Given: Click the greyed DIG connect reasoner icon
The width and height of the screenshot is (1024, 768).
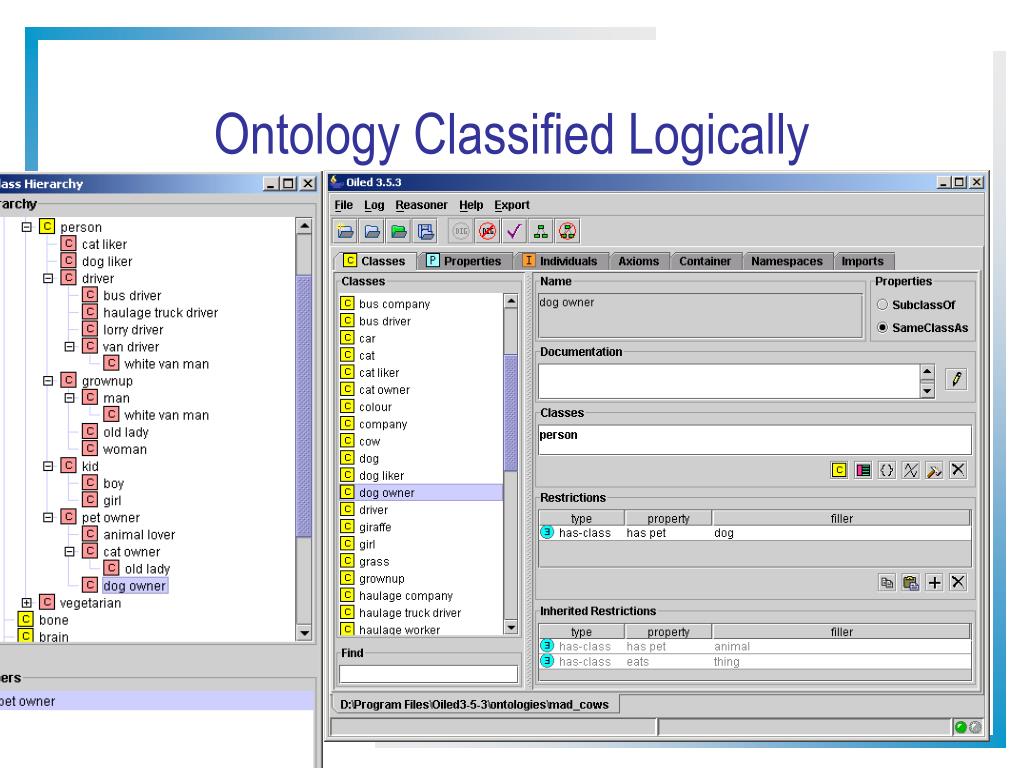Looking at the screenshot, I should (x=461, y=231).
